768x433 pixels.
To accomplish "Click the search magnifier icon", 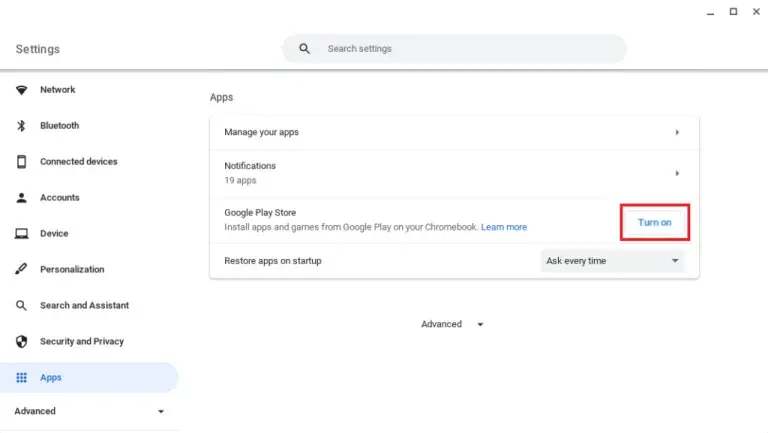I will (305, 49).
